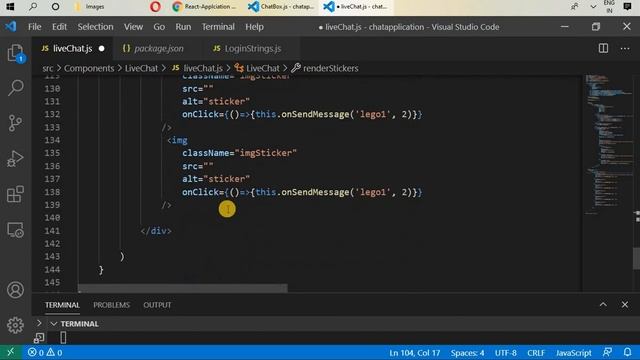Show hidden system tray icons

(593, 7)
